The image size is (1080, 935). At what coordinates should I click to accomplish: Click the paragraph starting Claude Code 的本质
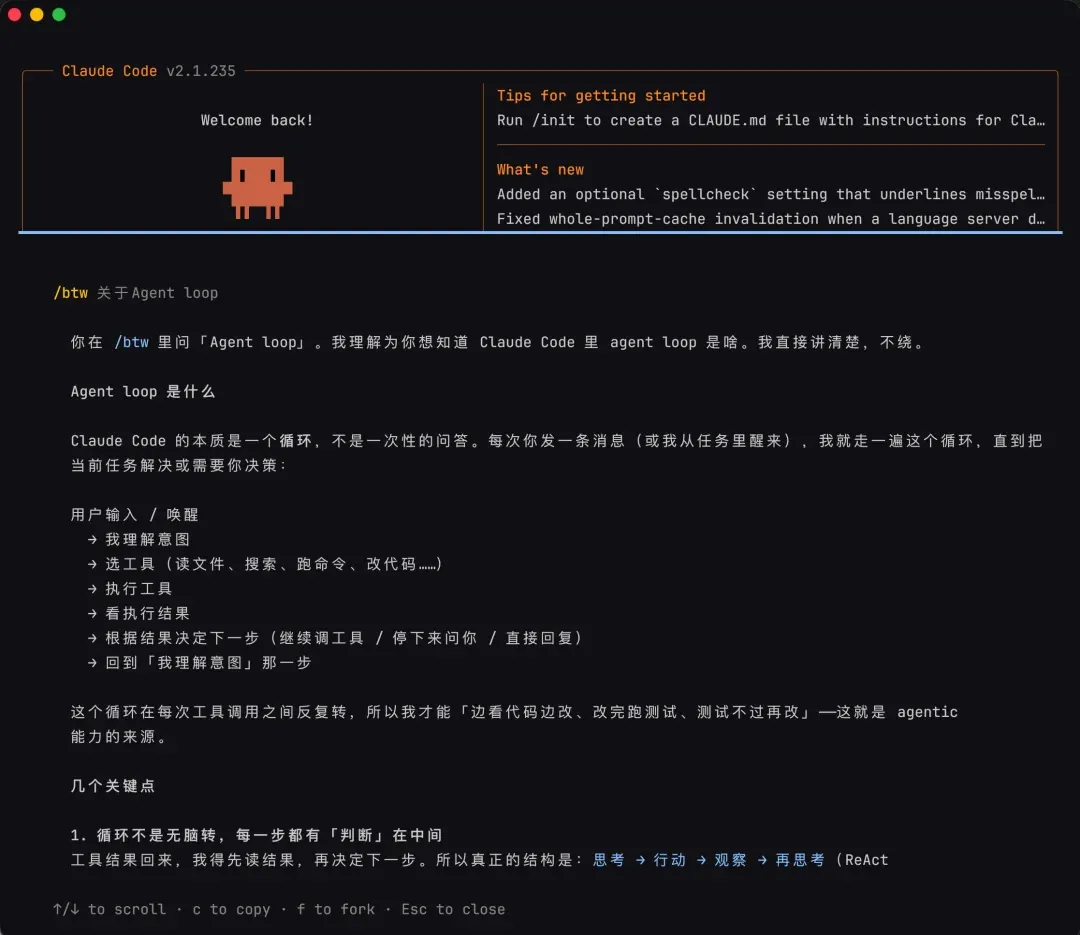557,453
